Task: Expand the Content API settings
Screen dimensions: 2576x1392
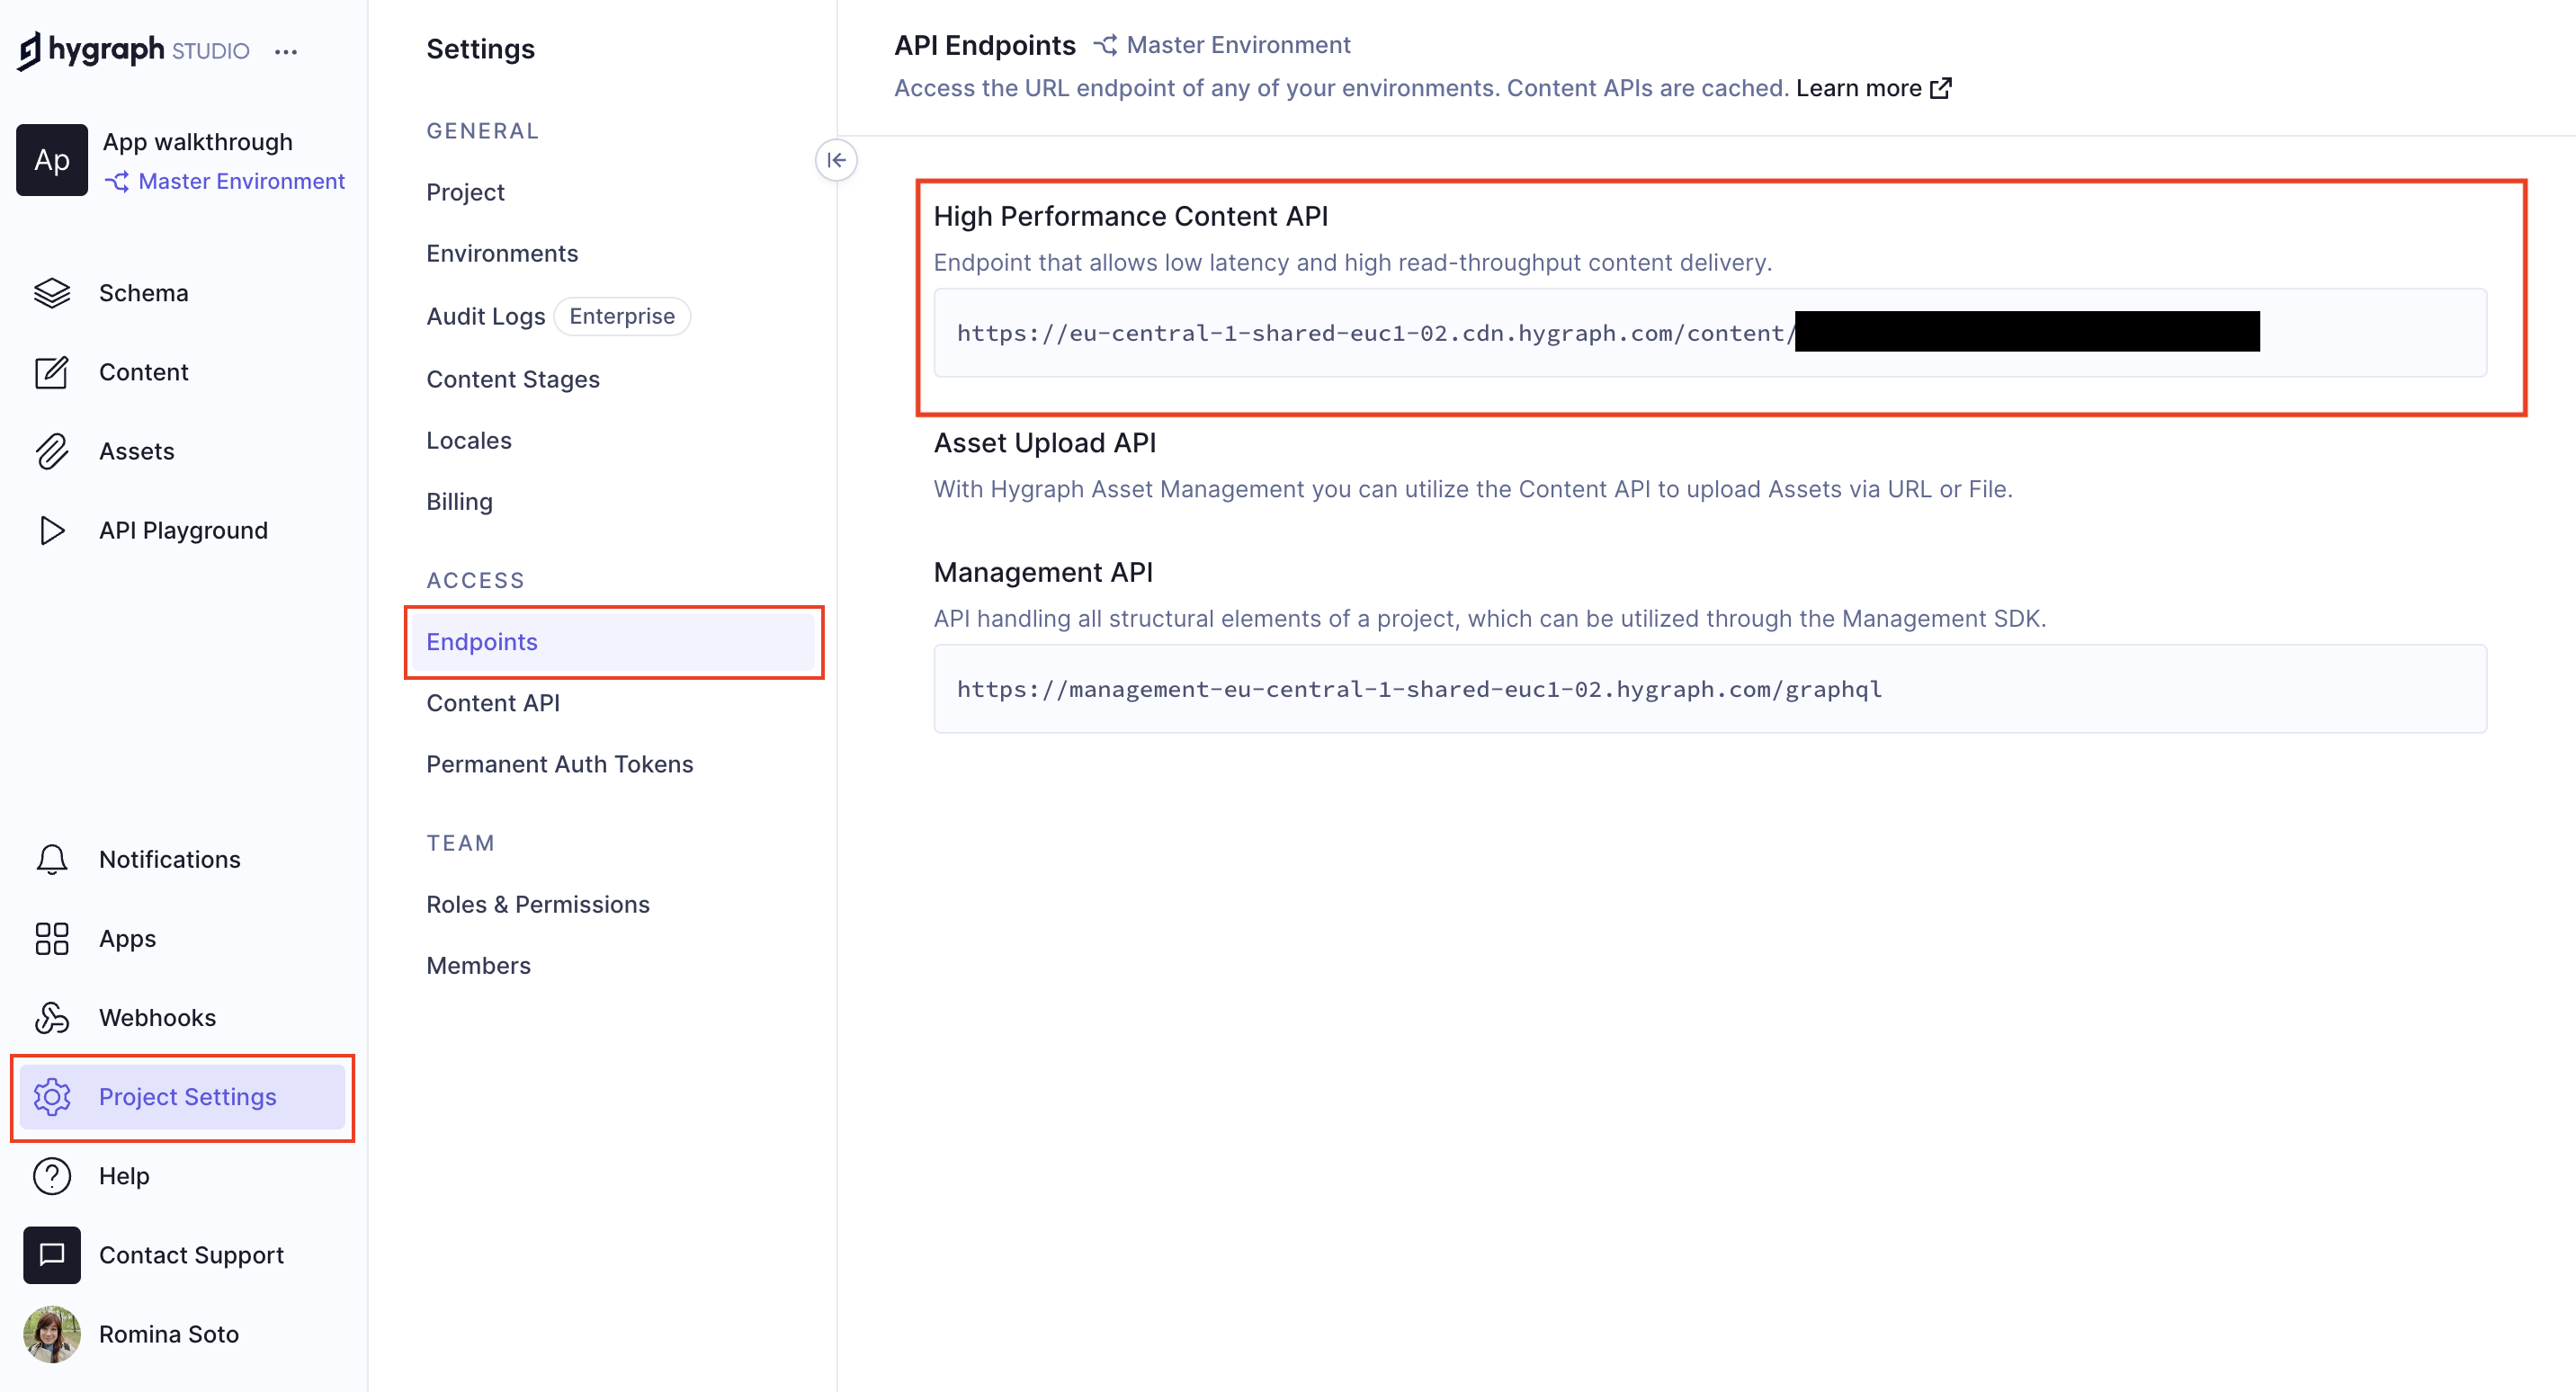Action: coord(496,701)
